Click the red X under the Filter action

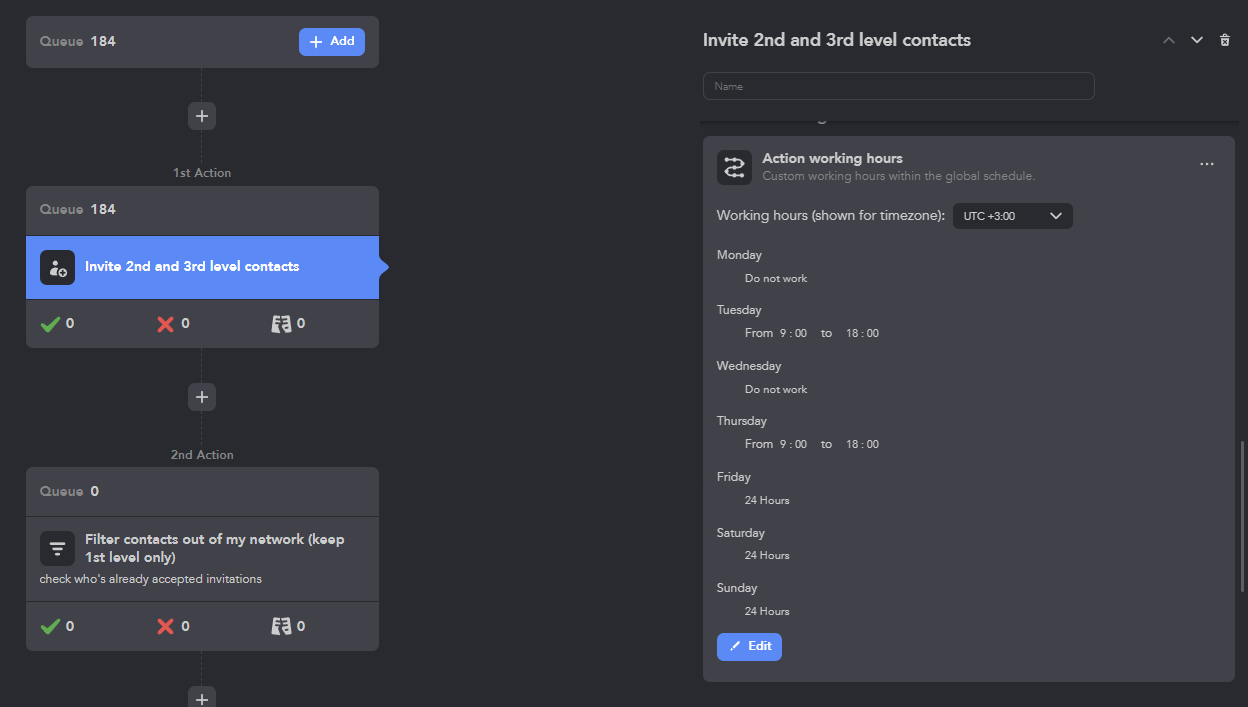pyautogui.click(x=166, y=627)
